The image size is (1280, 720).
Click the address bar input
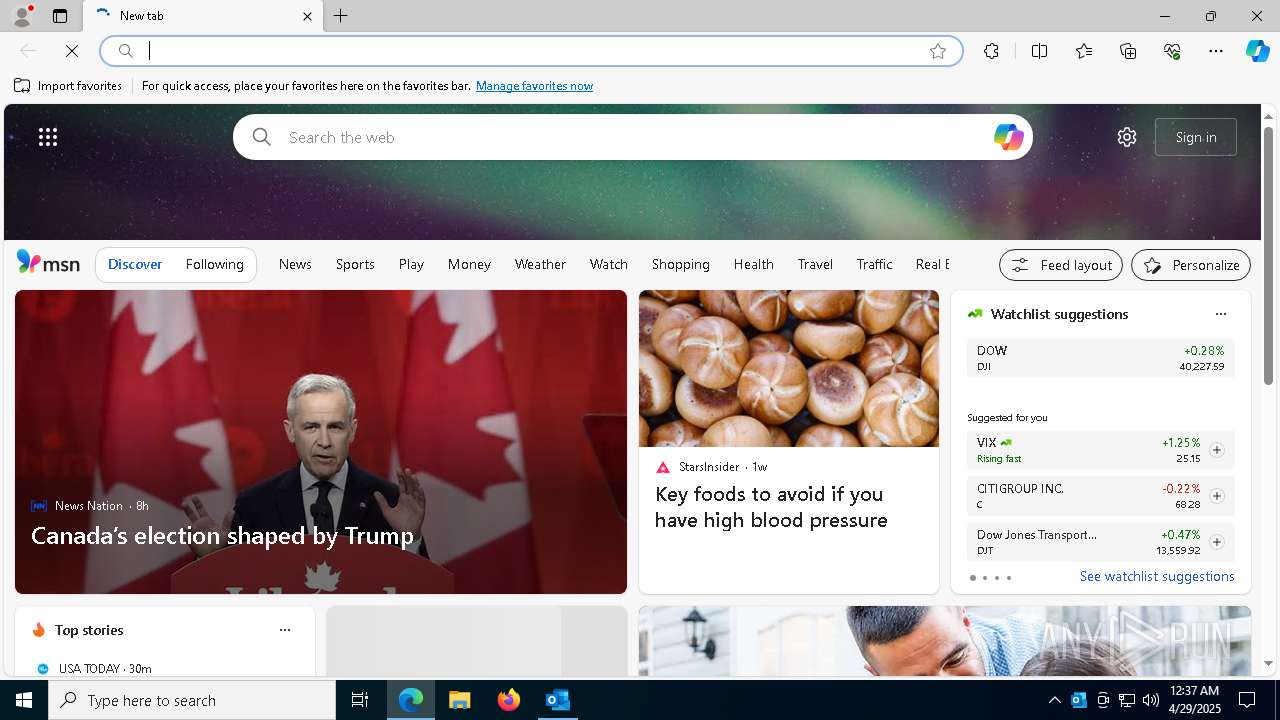[x=530, y=51]
